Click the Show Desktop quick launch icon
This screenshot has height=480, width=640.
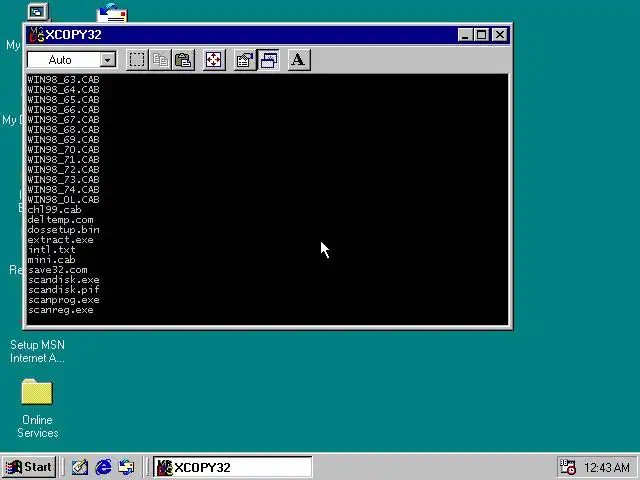tap(80, 467)
